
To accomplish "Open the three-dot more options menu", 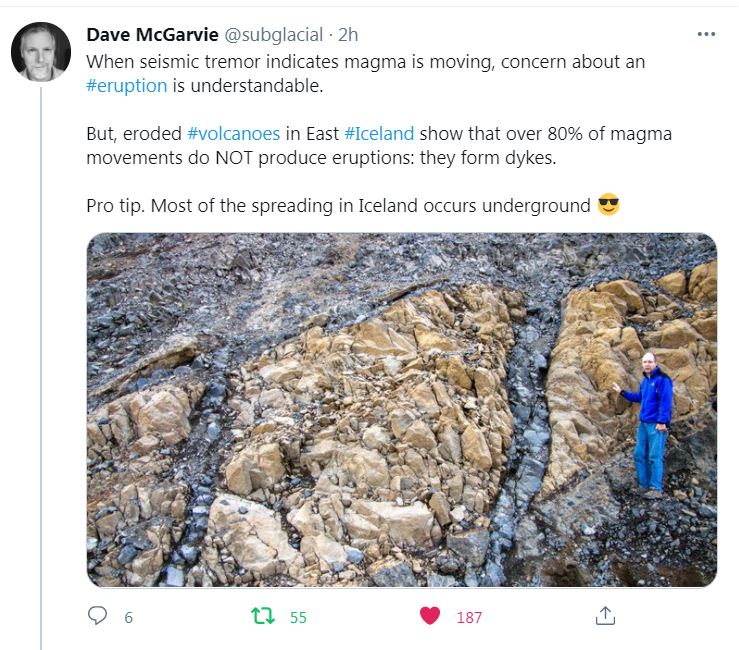I will point(706,34).
